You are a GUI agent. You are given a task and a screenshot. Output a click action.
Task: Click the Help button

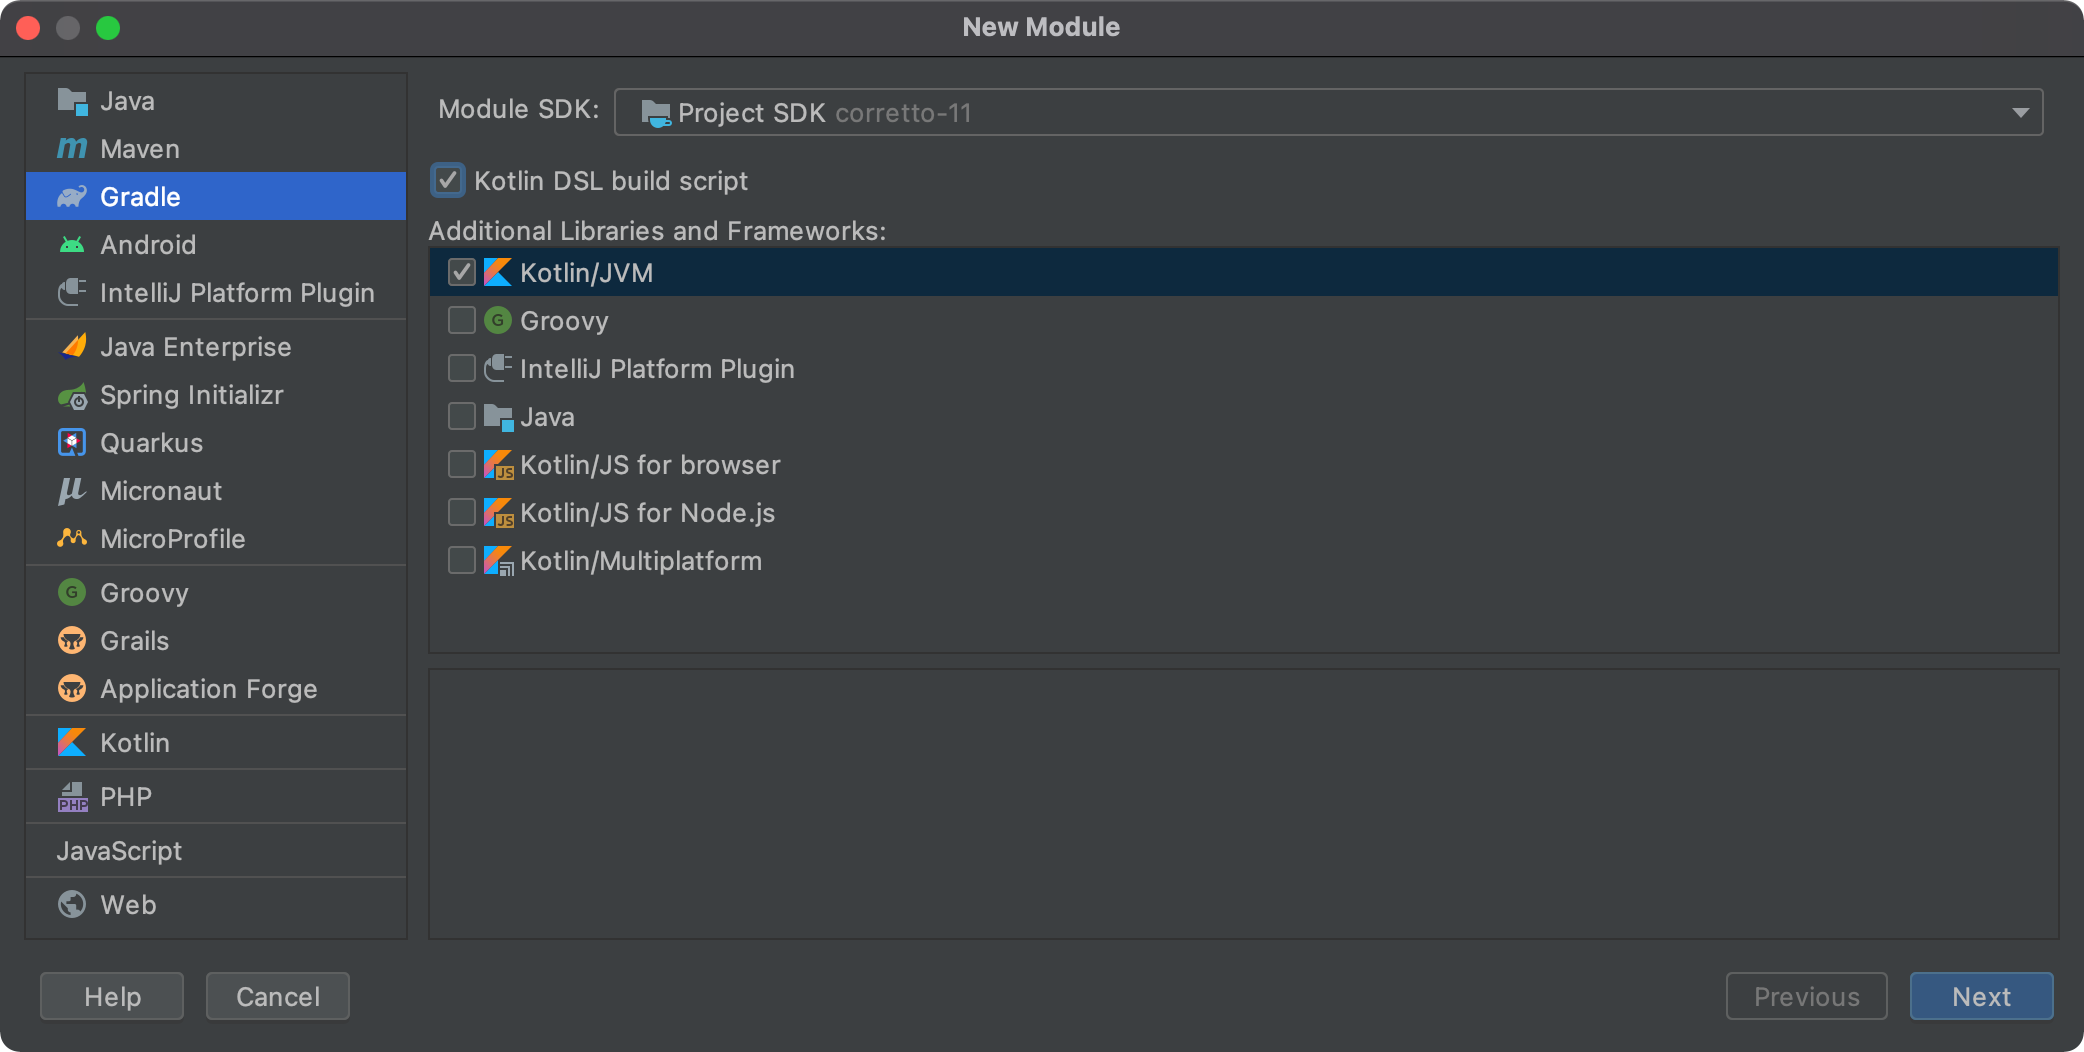(112, 996)
